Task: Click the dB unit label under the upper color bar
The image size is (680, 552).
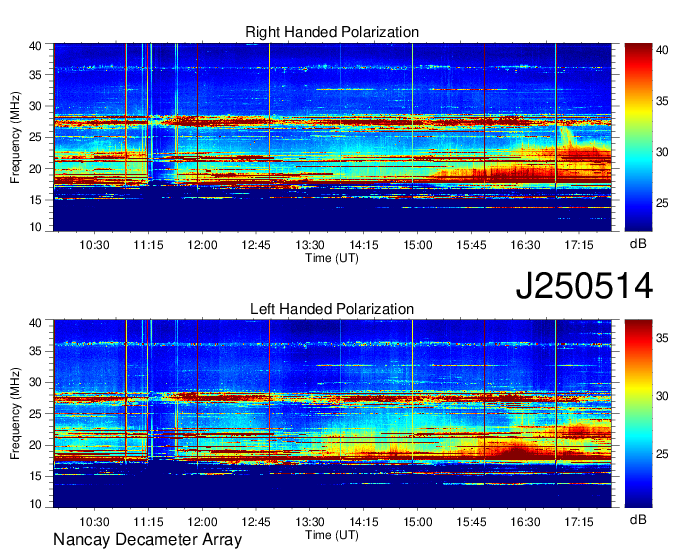Action: click(638, 244)
